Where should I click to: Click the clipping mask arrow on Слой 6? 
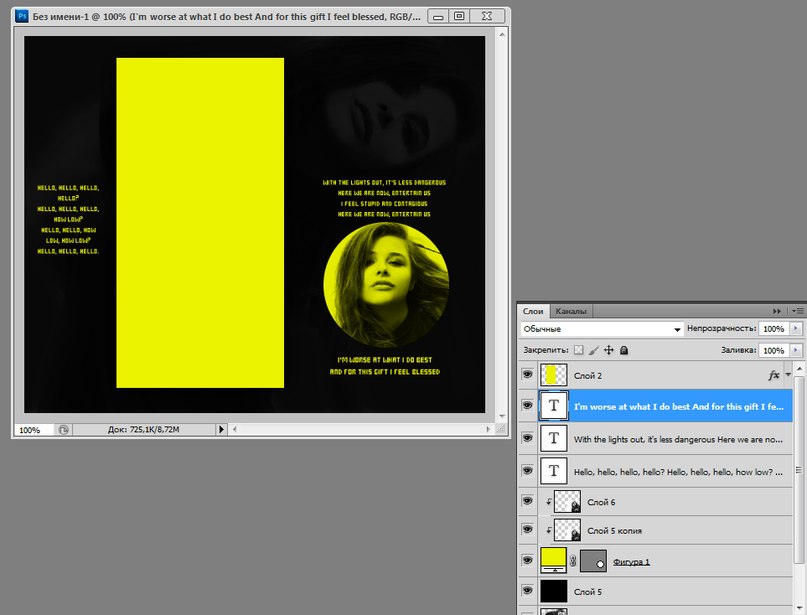coord(549,501)
